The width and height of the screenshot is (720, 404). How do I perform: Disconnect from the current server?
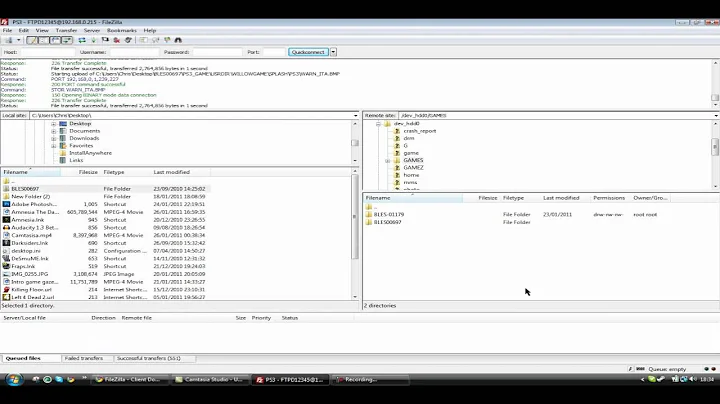coord(117,40)
